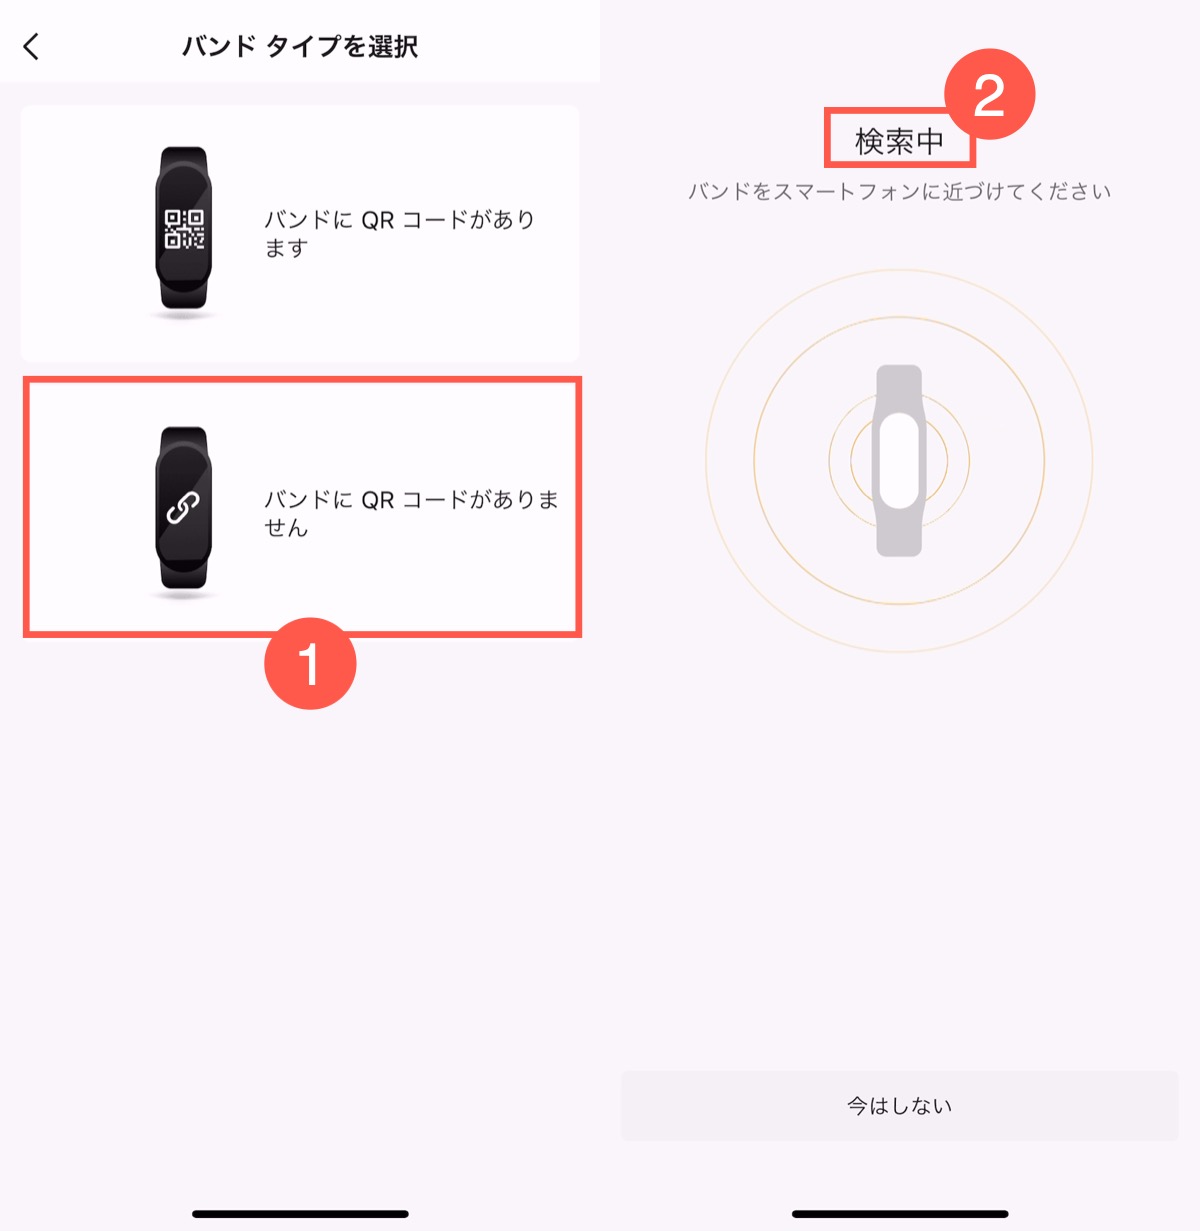Tap the QR code on the band screen
Screen dimensions: 1200x1231
(184, 228)
